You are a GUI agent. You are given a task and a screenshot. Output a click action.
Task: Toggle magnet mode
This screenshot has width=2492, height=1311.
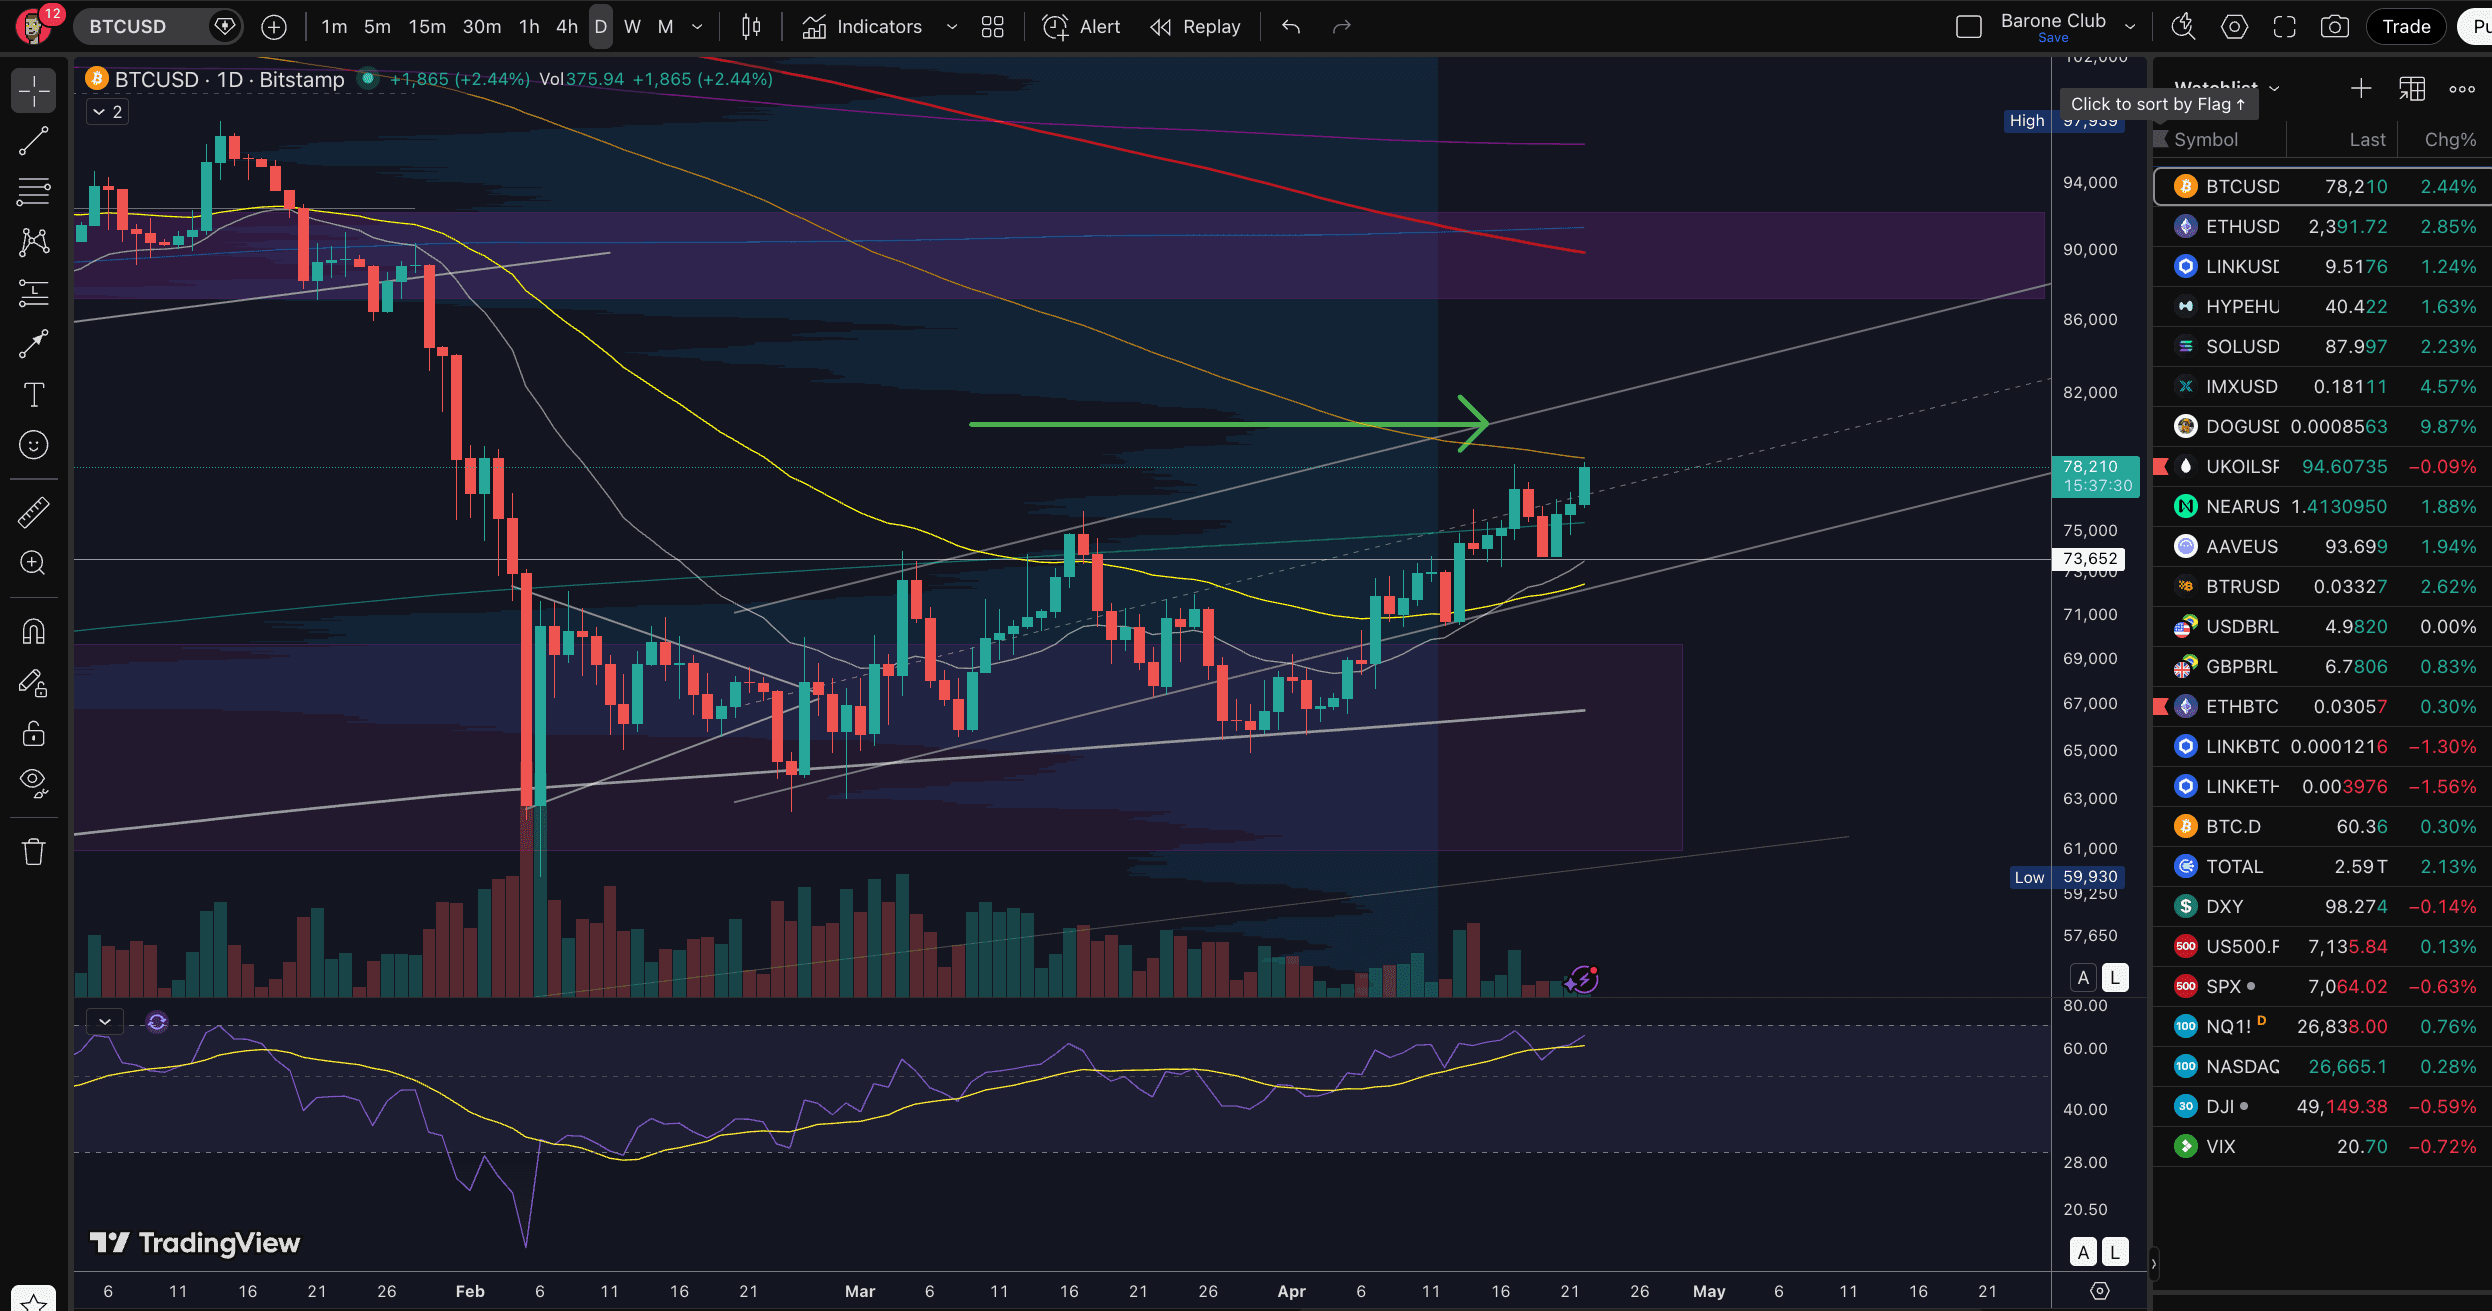coord(33,632)
